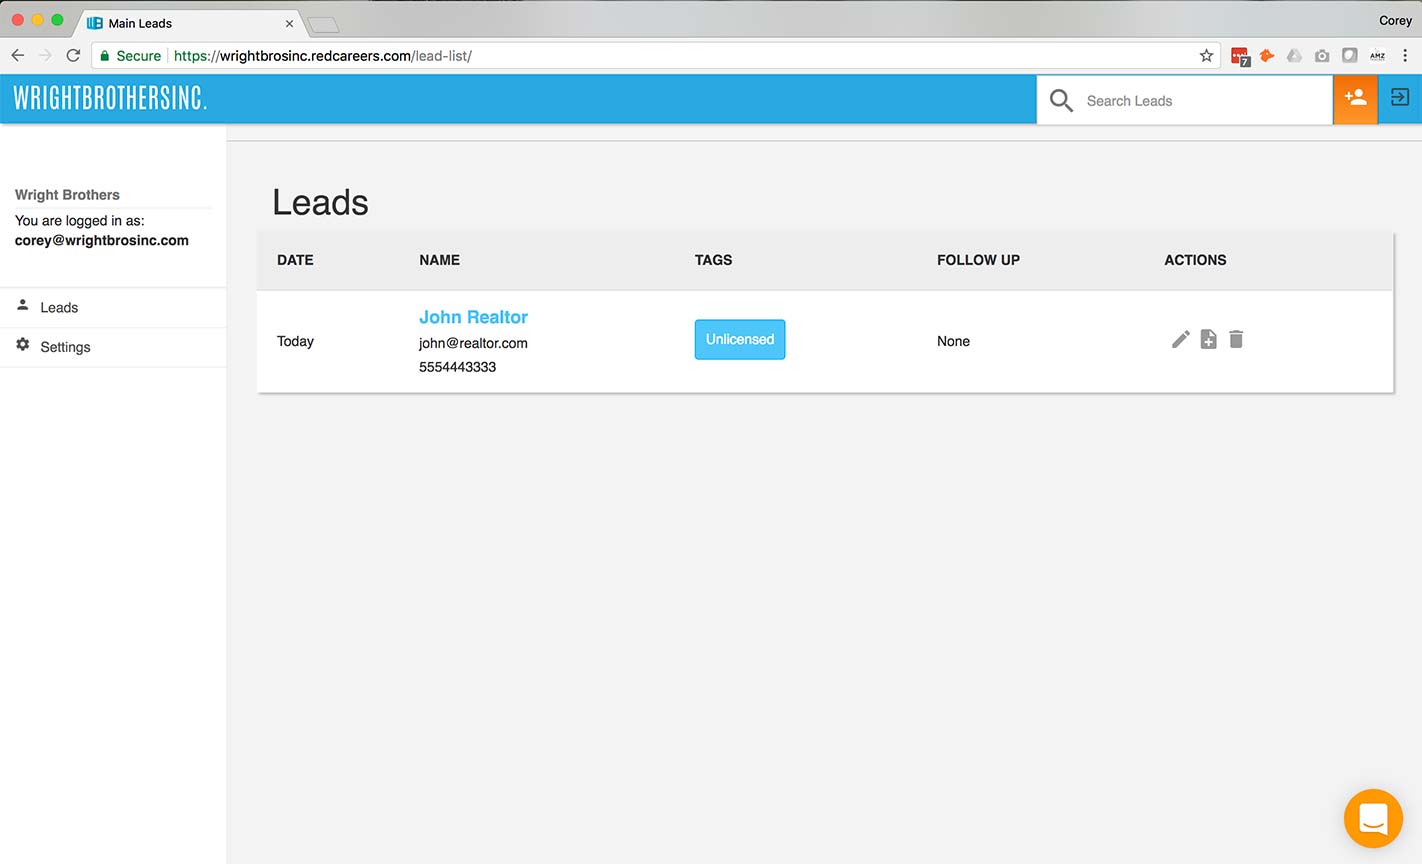
Task: Open the Chrome three-dot menu
Action: pos(1405,56)
